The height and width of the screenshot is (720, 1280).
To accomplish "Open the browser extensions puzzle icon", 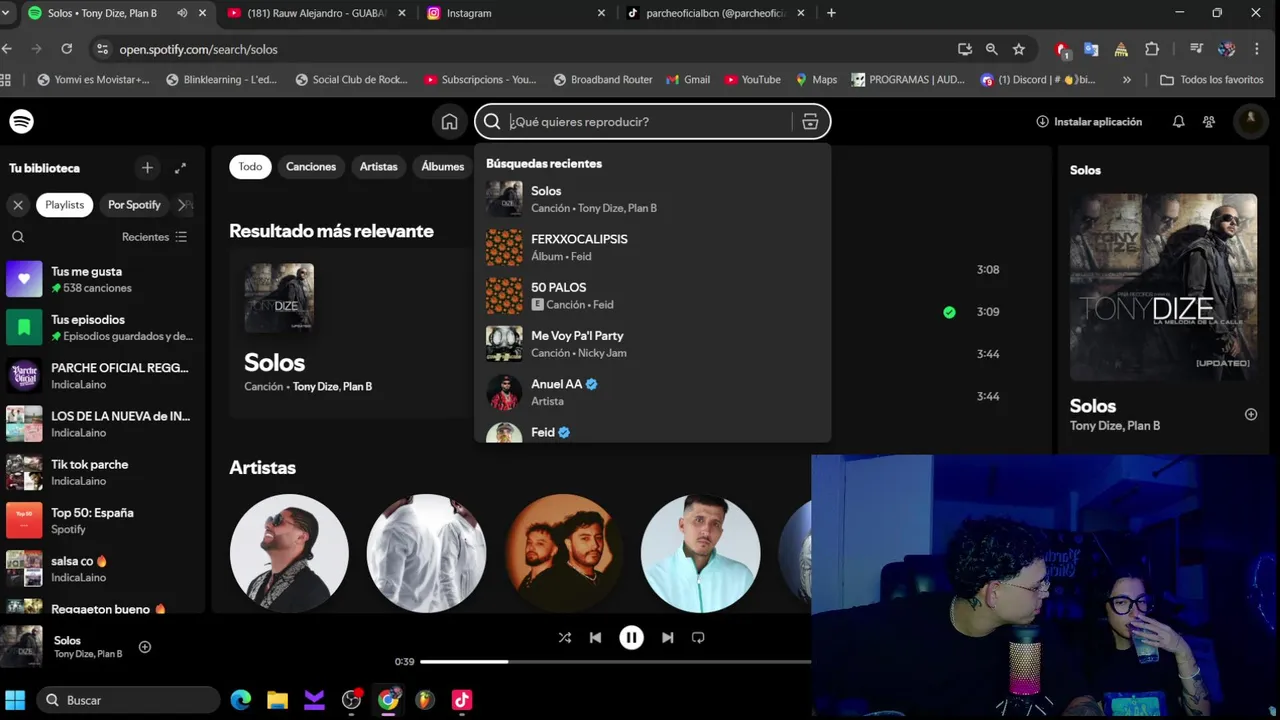I will pos(1152,49).
